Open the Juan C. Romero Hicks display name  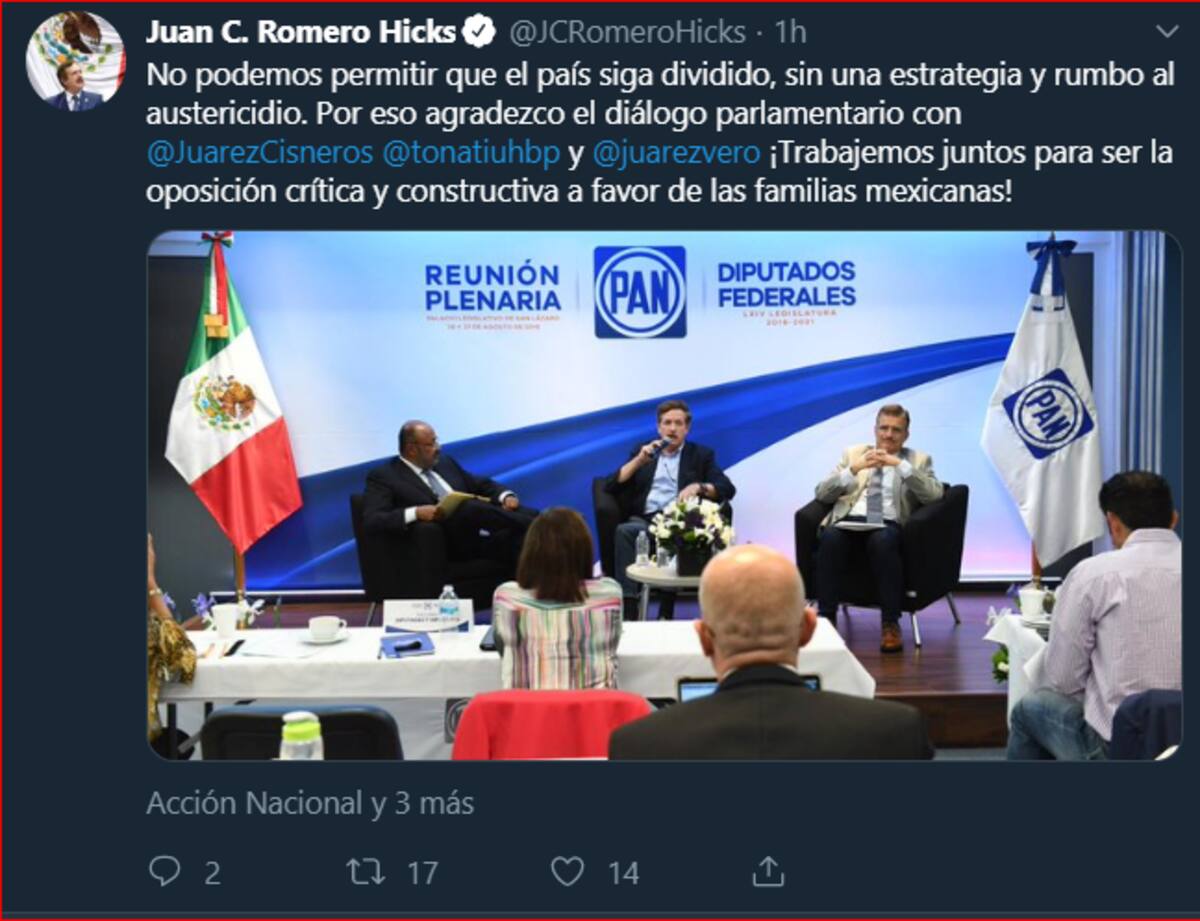(x=301, y=33)
